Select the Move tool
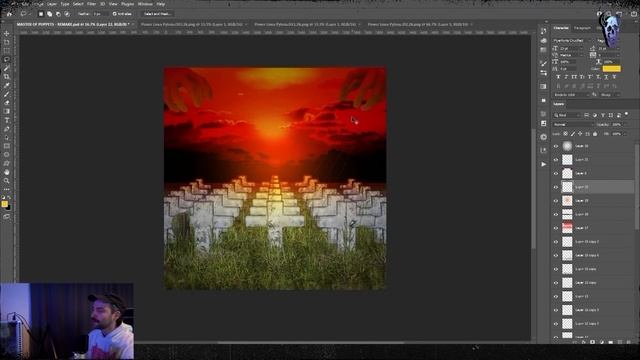The width and height of the screenshot is (640, 360). (7, 33)
